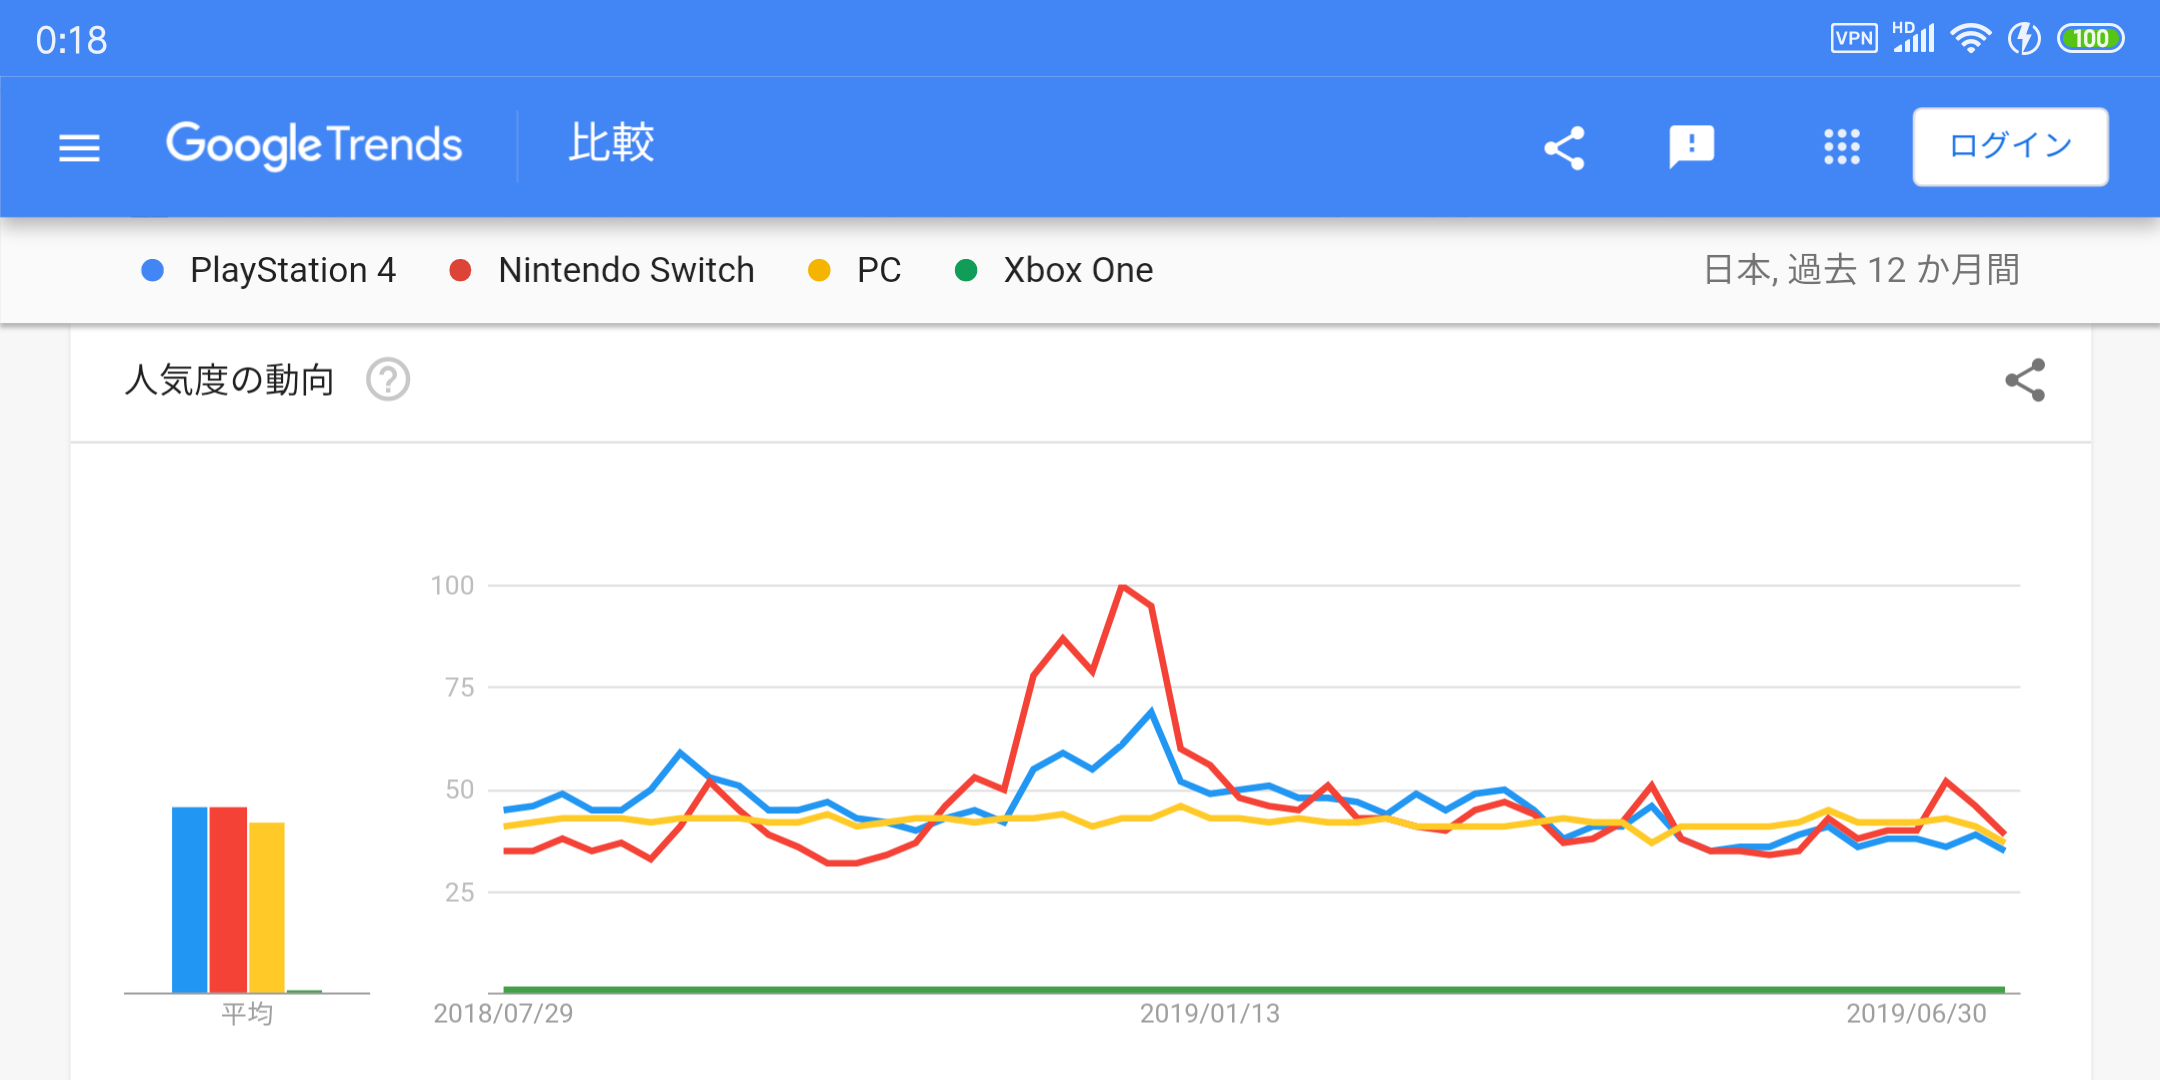The width and height of the screenshot is (2160, 1080).
Task: Tap the Wi-Fi status icon
Action: point(1970,39)
